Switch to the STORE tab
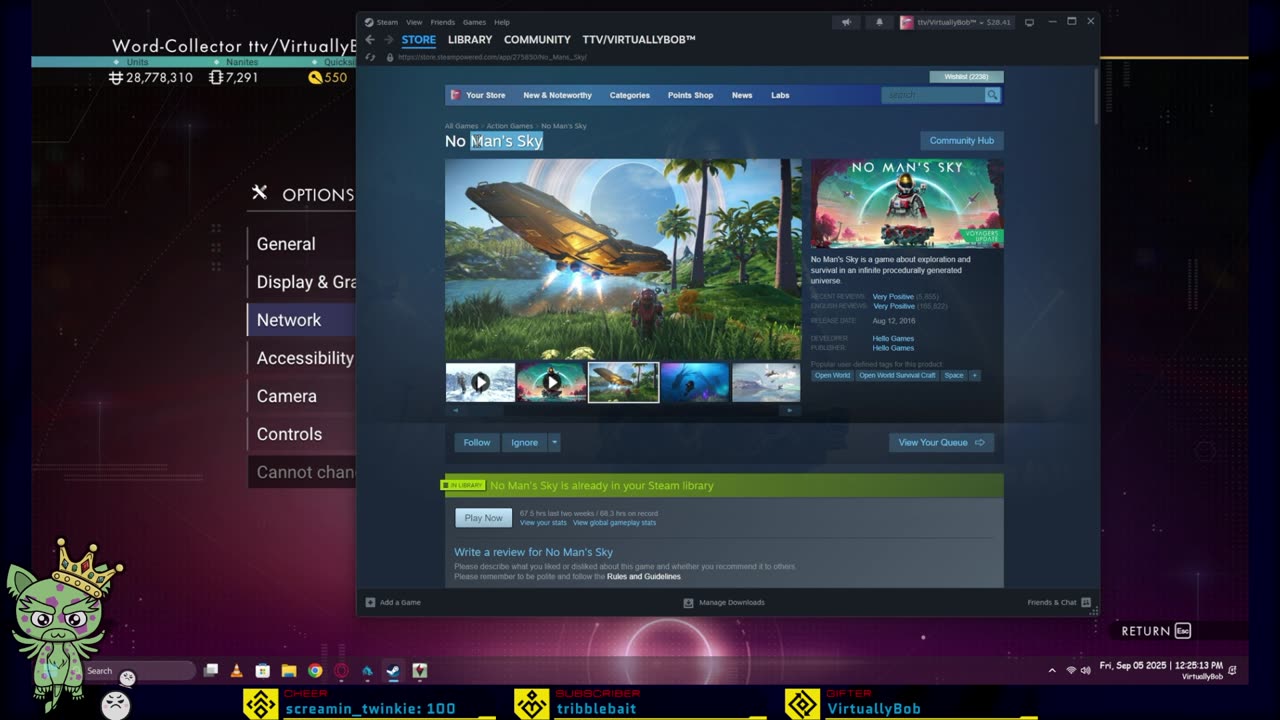1280x720 pixels. point(419,40)
